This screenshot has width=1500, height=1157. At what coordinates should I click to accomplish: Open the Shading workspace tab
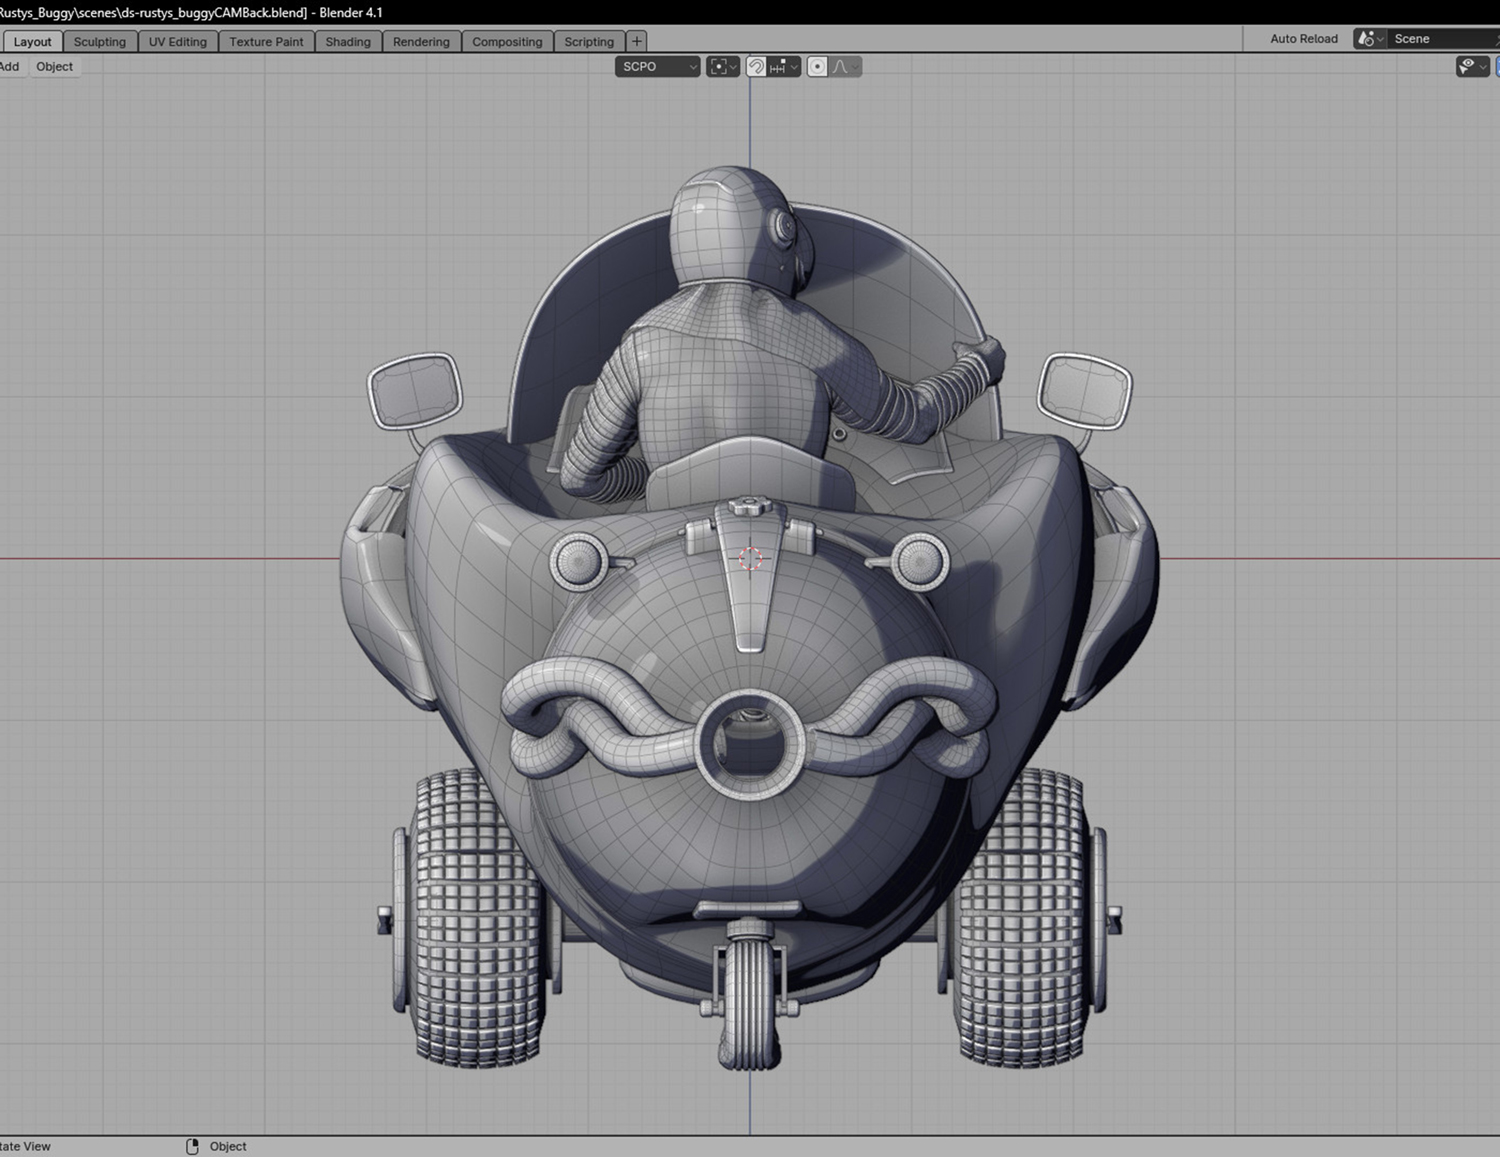pyautogui.click(x=348, y=42)
